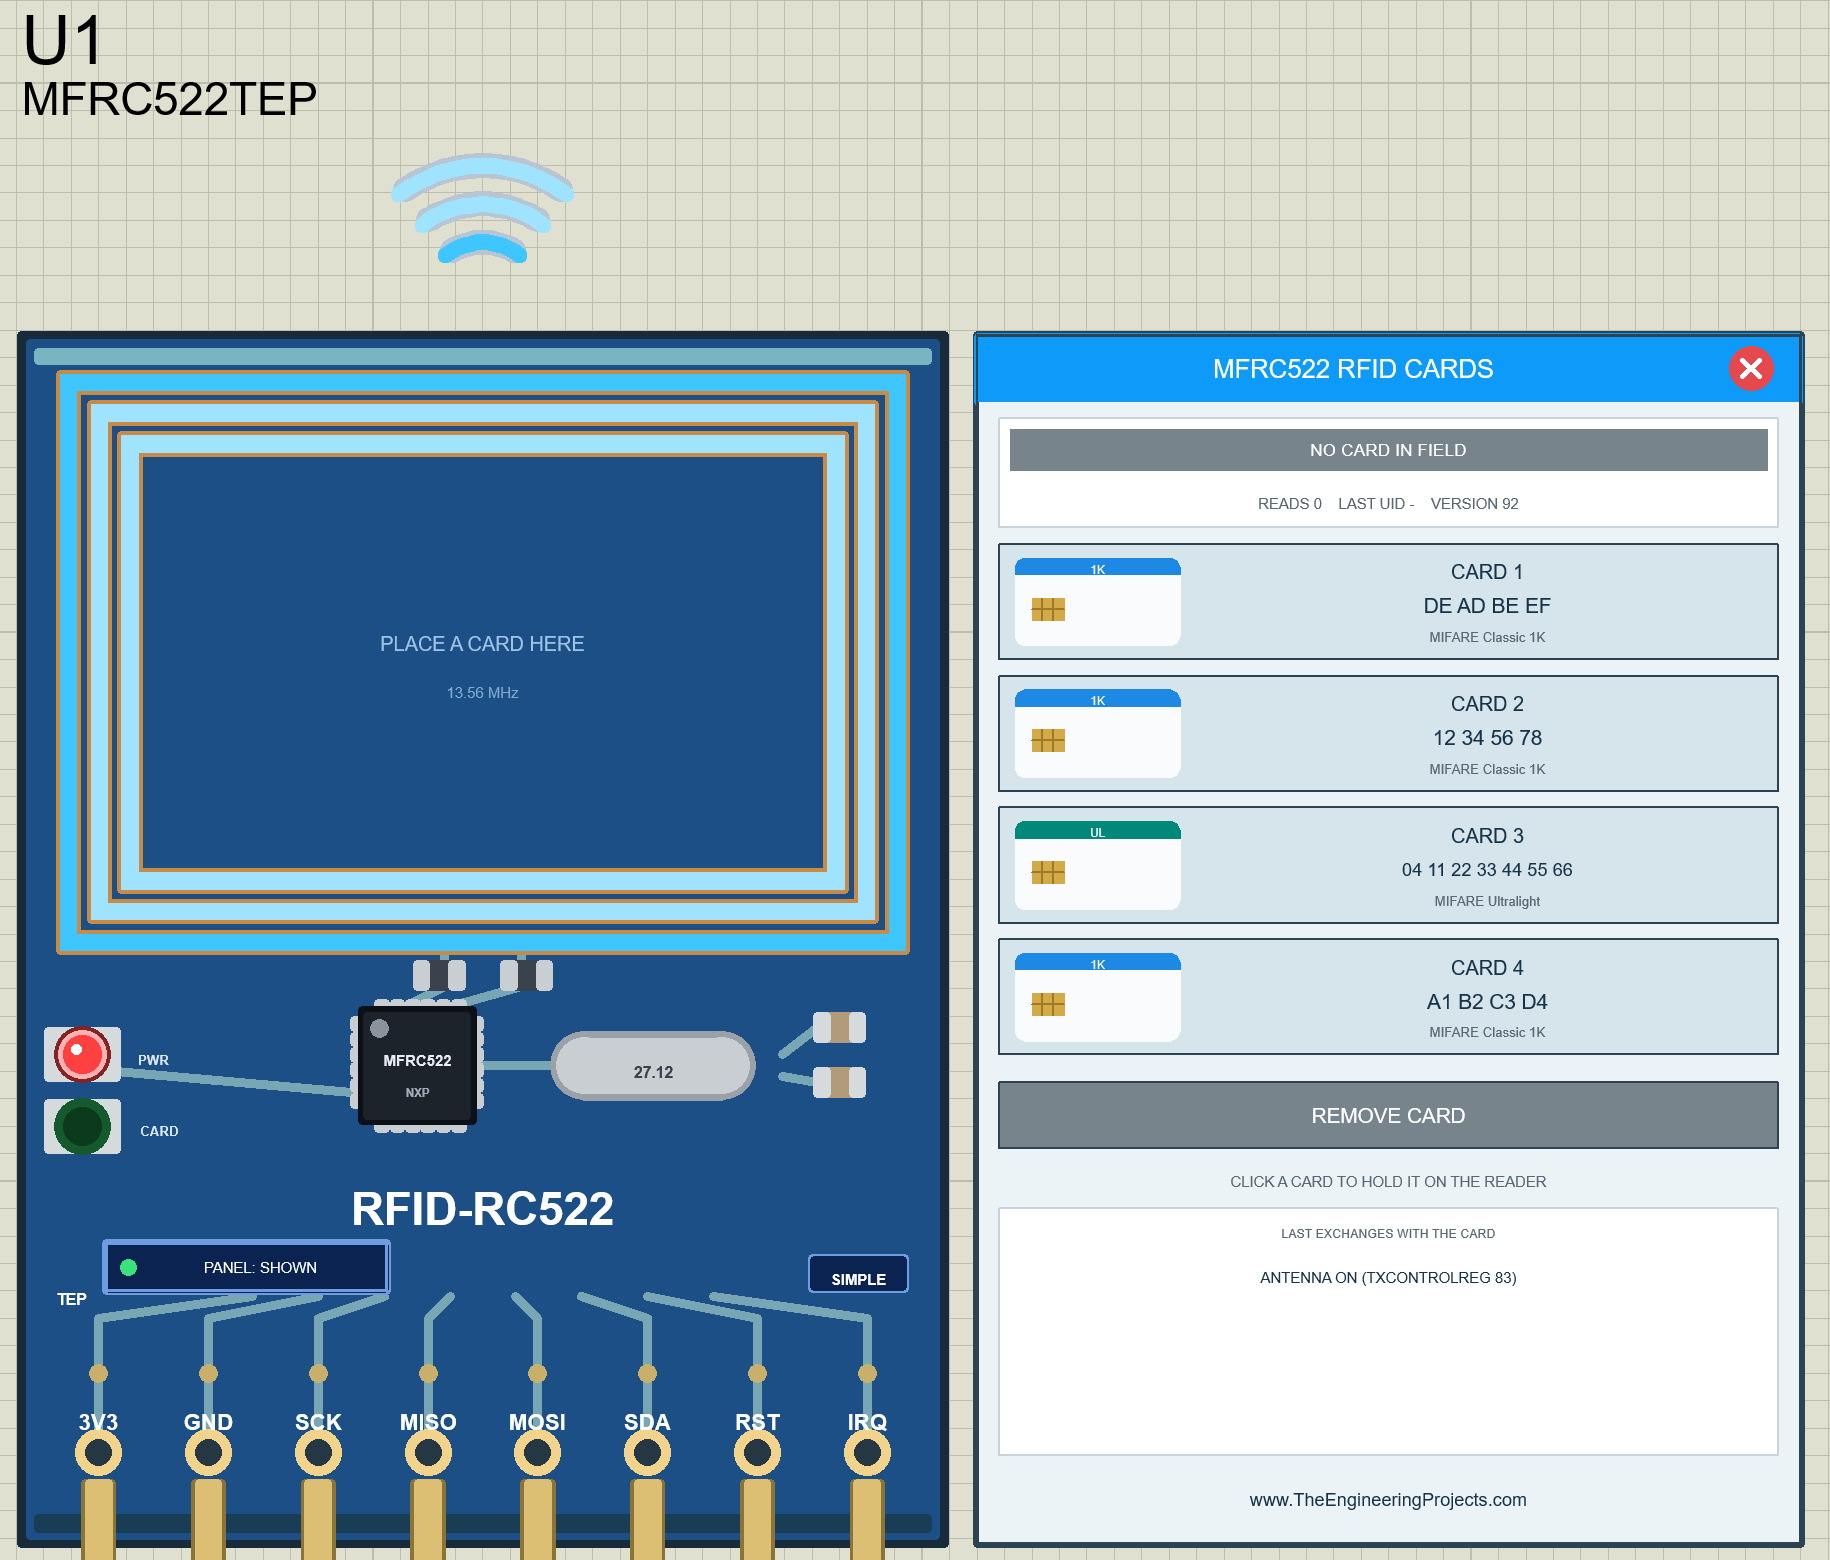Click the red PWR LED
Screen dimensions: 1830x1560
coord(82,1054)
